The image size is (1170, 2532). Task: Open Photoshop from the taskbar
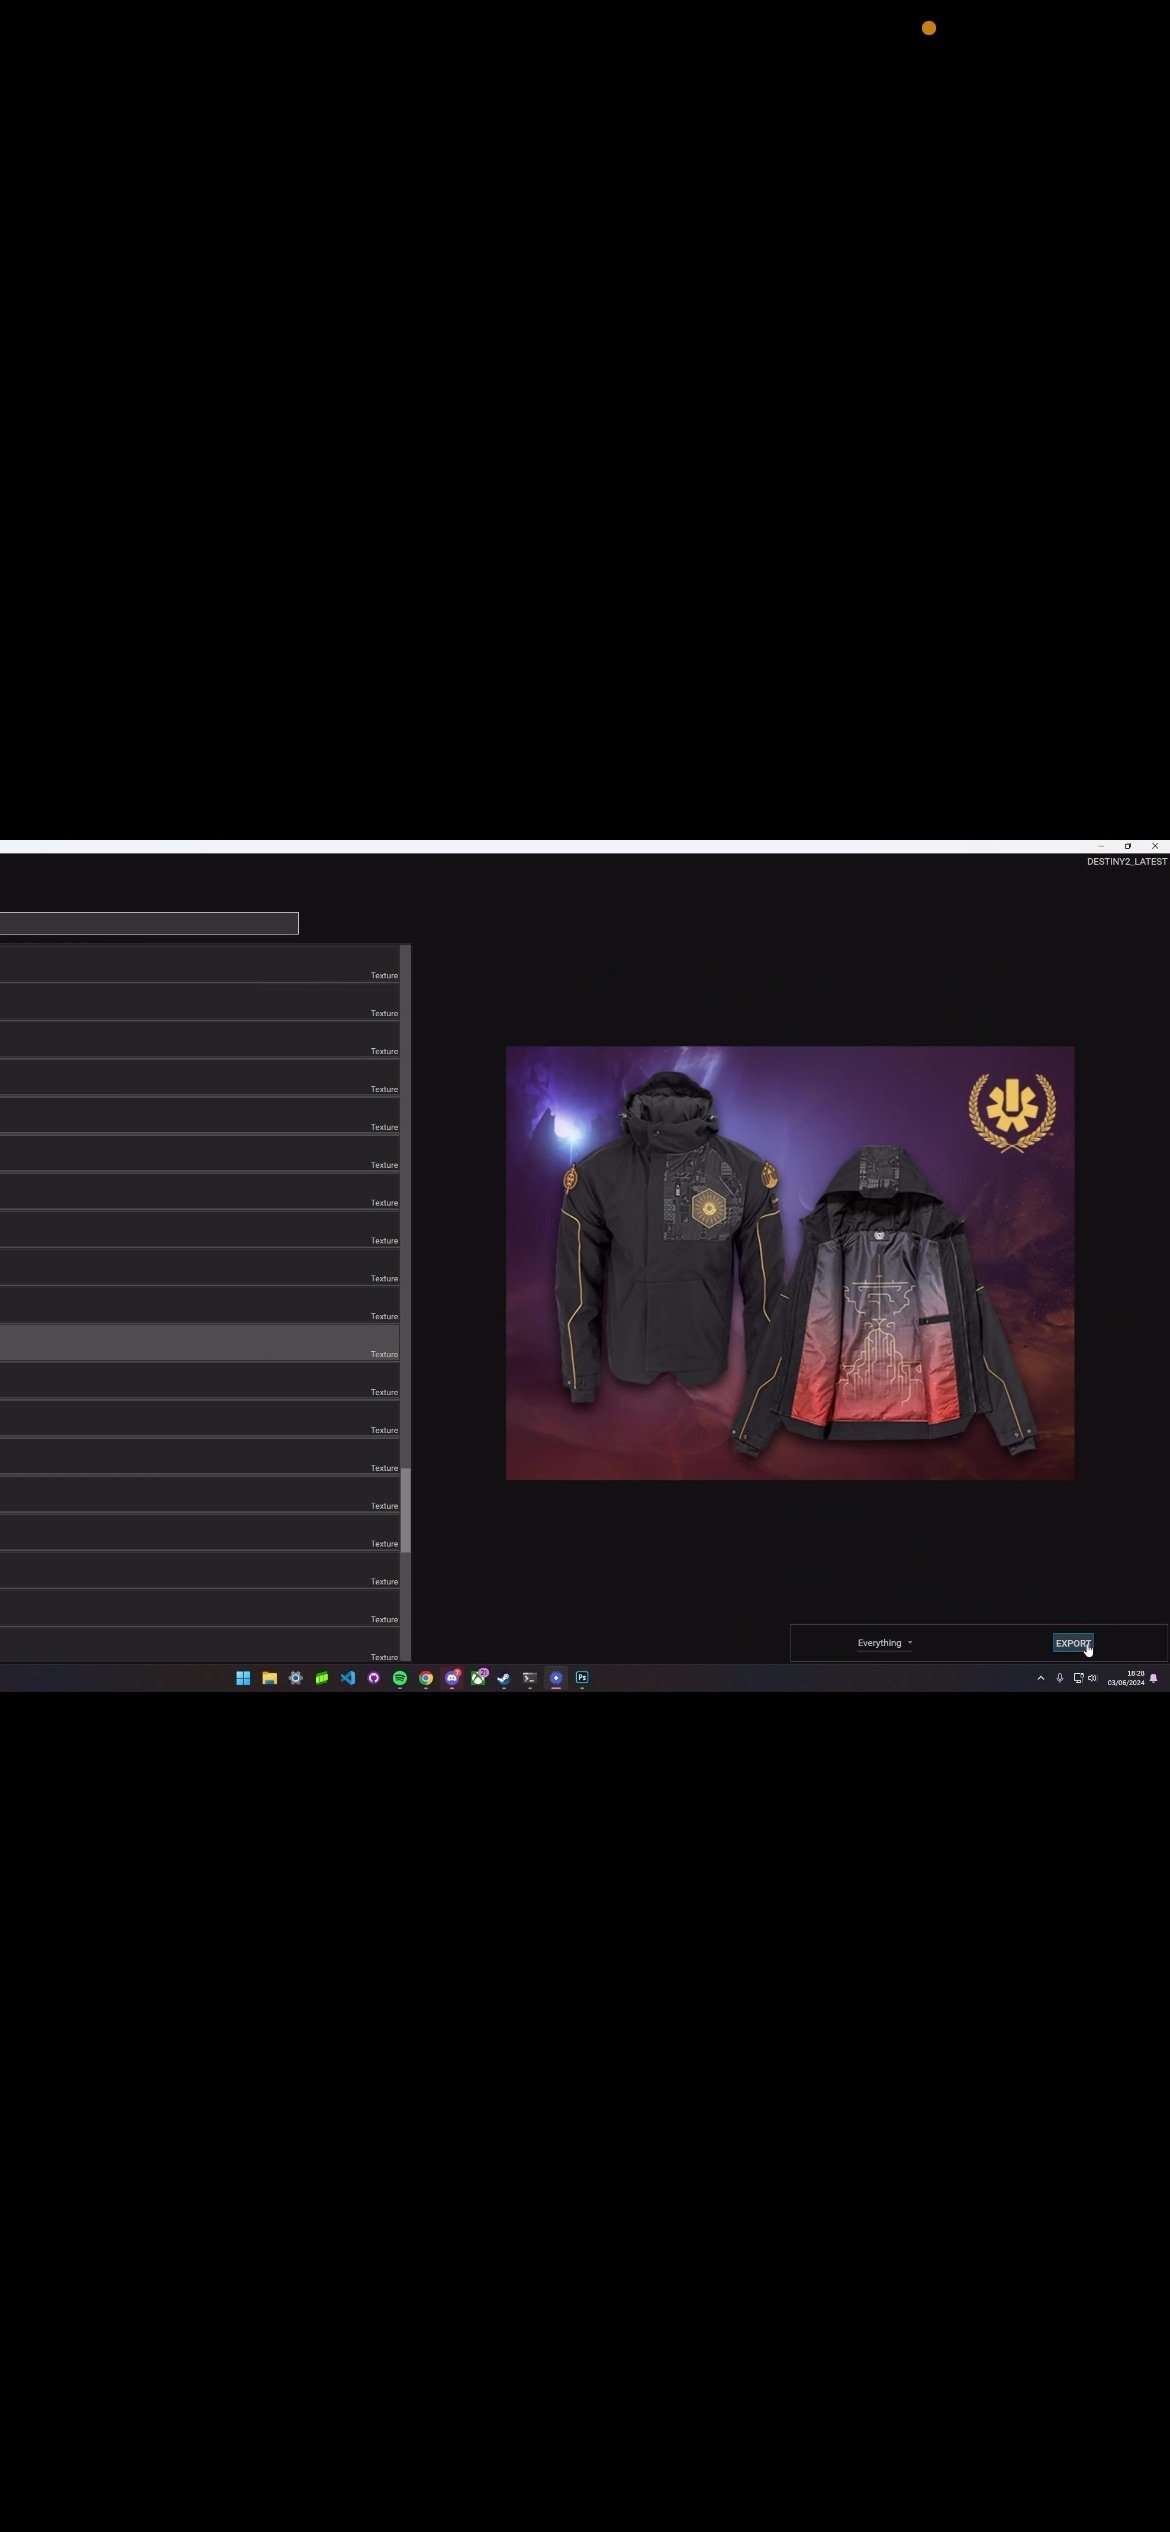(582, 1678)
